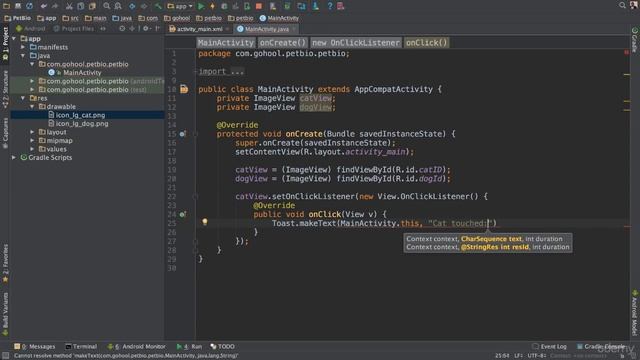Open the Structure side panel tab

tap(5, 90)
